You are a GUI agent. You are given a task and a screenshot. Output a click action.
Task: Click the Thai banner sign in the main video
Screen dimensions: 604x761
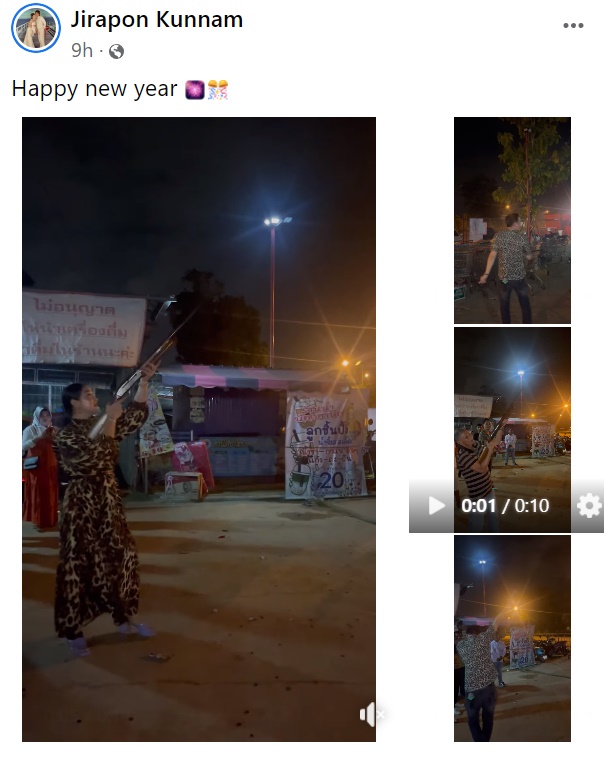[84, 328]
